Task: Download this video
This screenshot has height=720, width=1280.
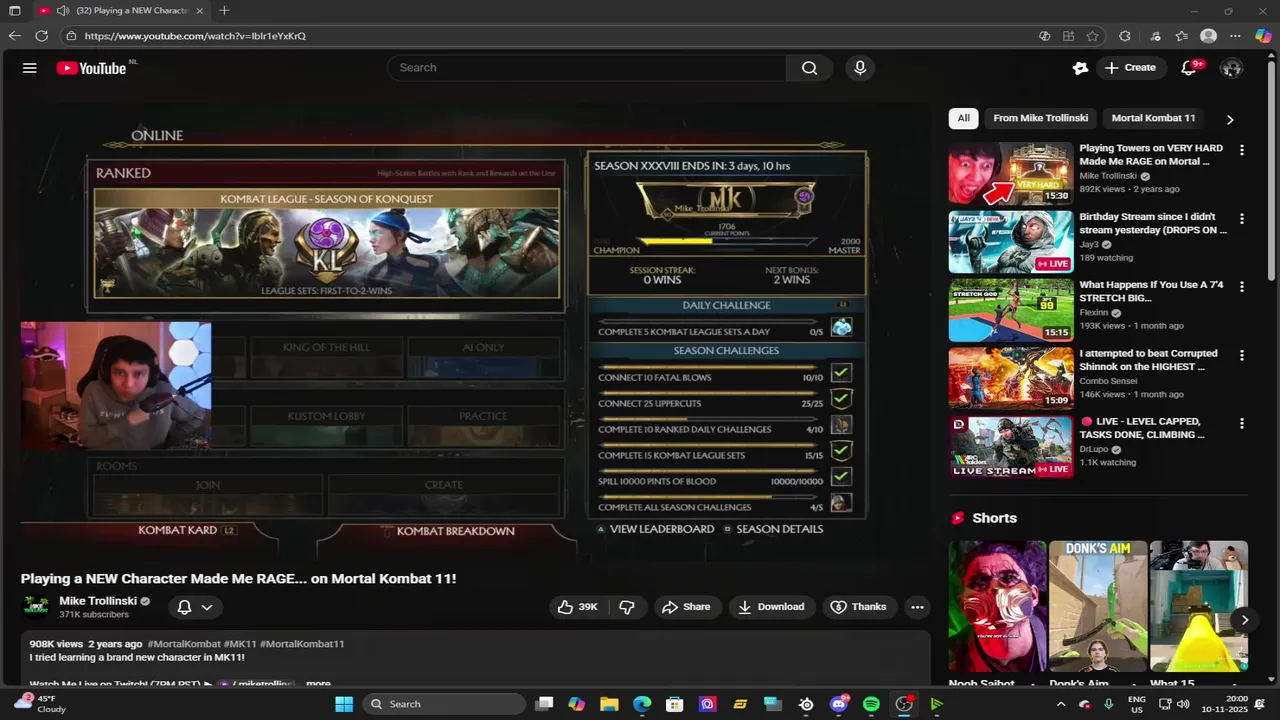Action: coord(771,607)
